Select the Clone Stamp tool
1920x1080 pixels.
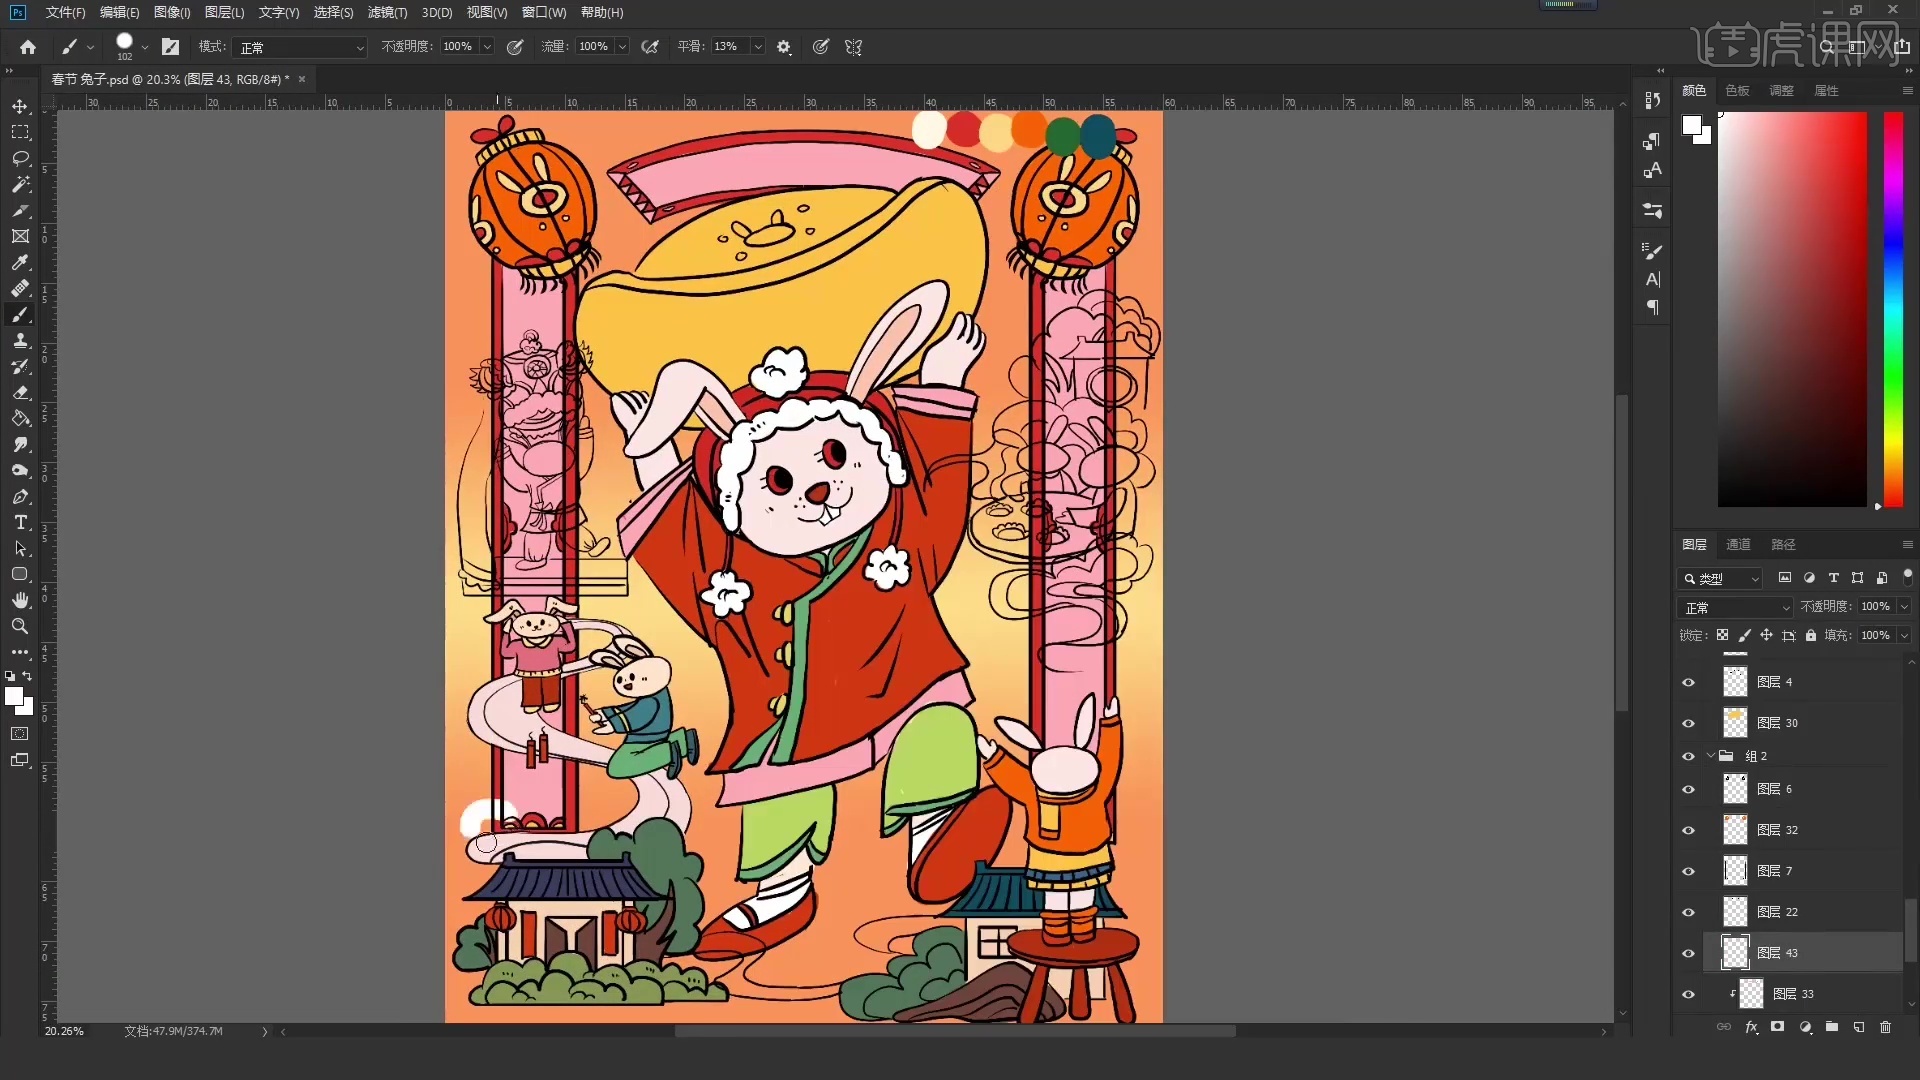click(x=20, y=340)
